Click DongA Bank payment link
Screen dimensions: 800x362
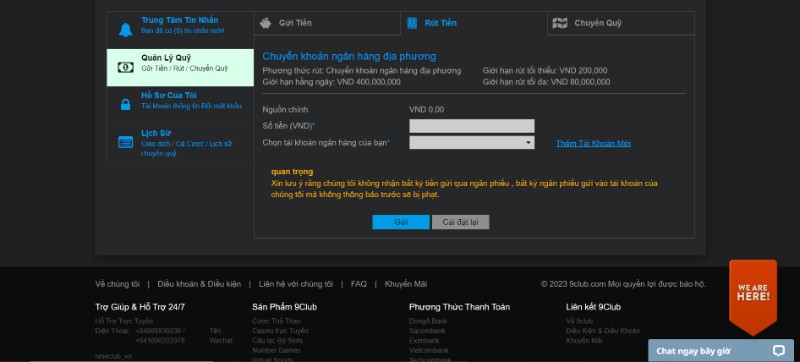(x=428, y=321)
